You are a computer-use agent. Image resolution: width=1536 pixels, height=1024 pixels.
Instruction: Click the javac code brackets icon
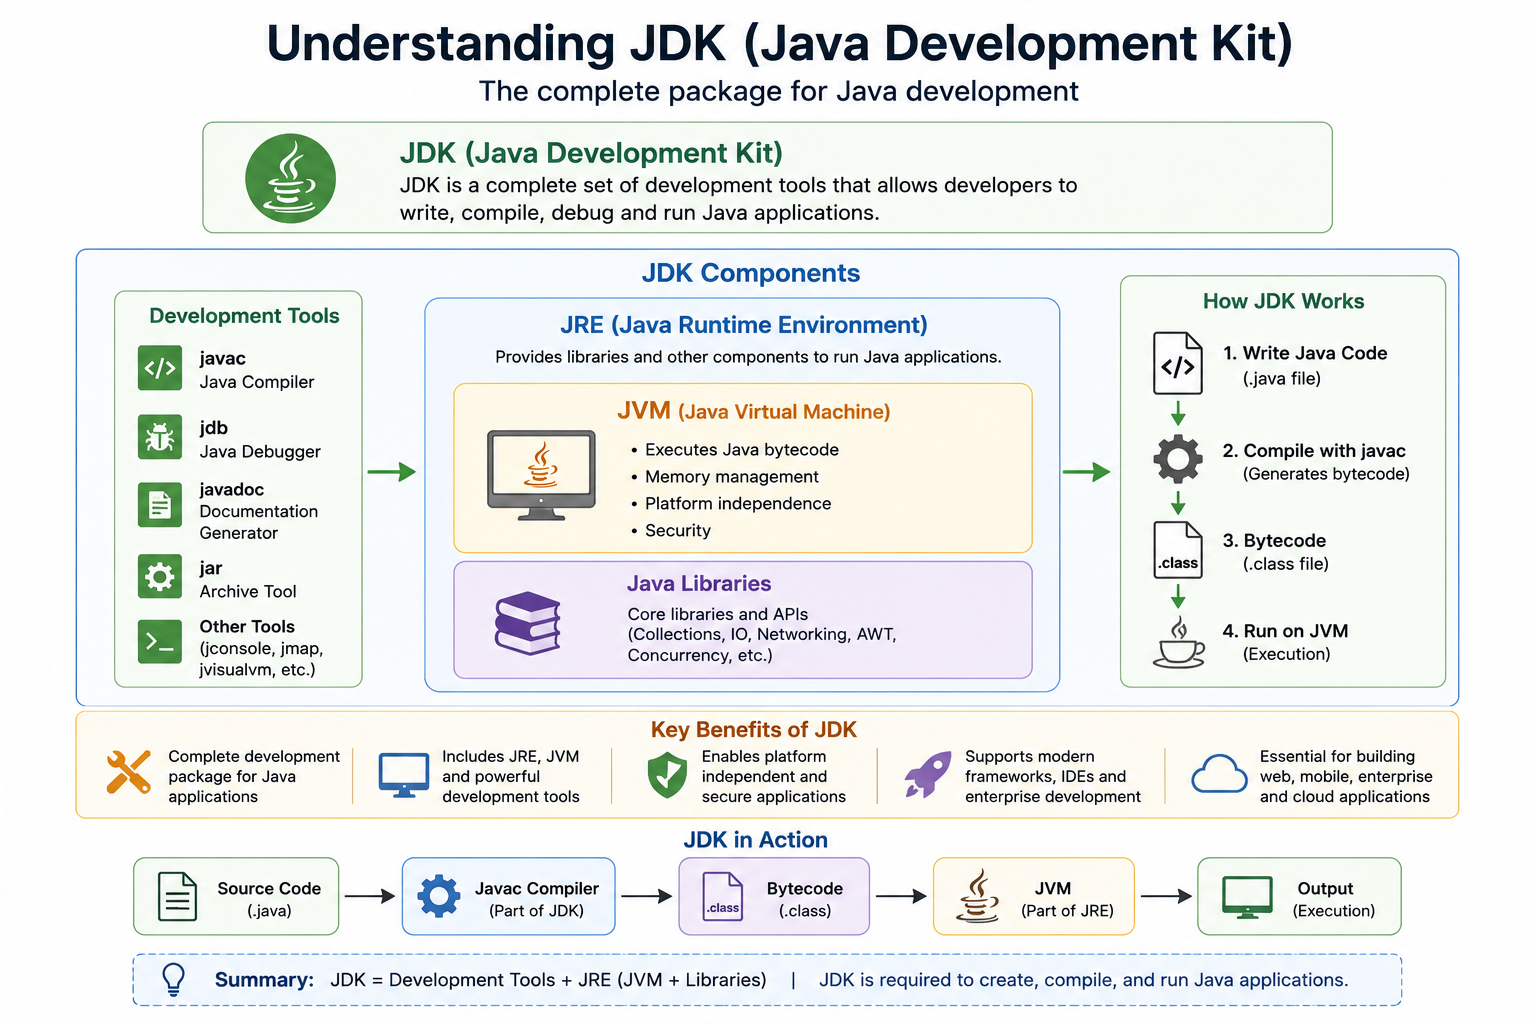tap(160, 368)
